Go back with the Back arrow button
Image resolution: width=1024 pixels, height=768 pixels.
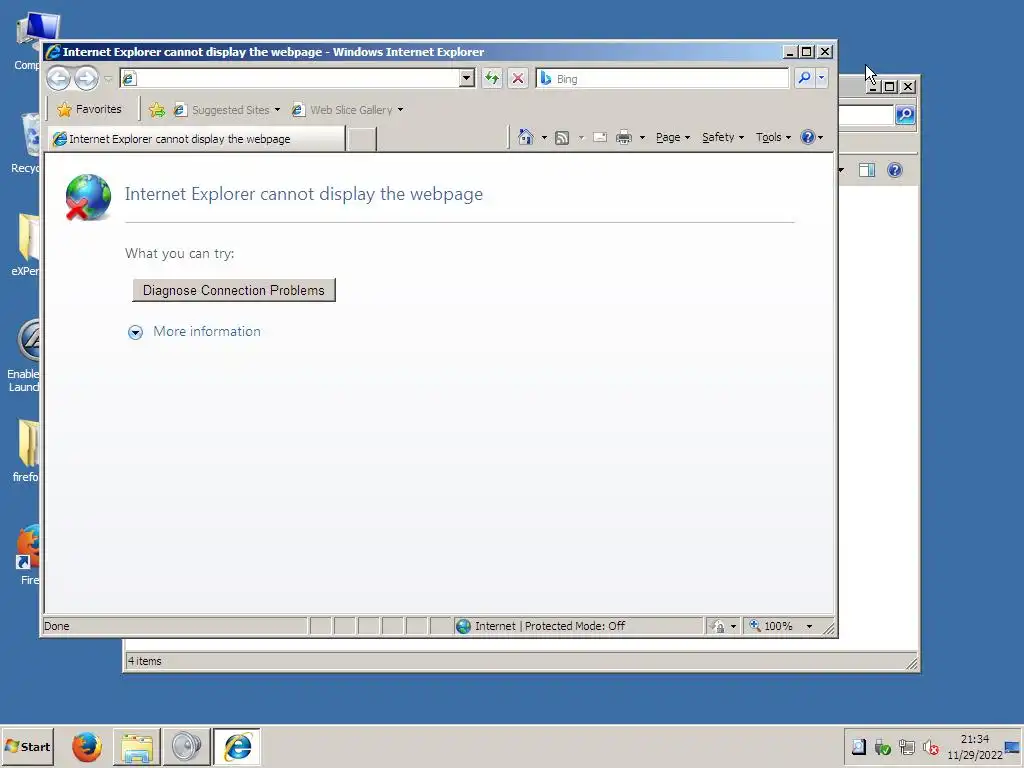click(x=58, y=79)
